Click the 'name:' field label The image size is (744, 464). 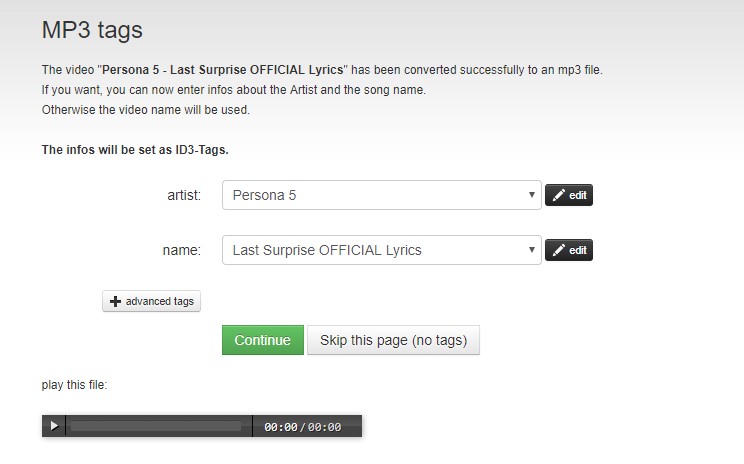click(181, 250)
